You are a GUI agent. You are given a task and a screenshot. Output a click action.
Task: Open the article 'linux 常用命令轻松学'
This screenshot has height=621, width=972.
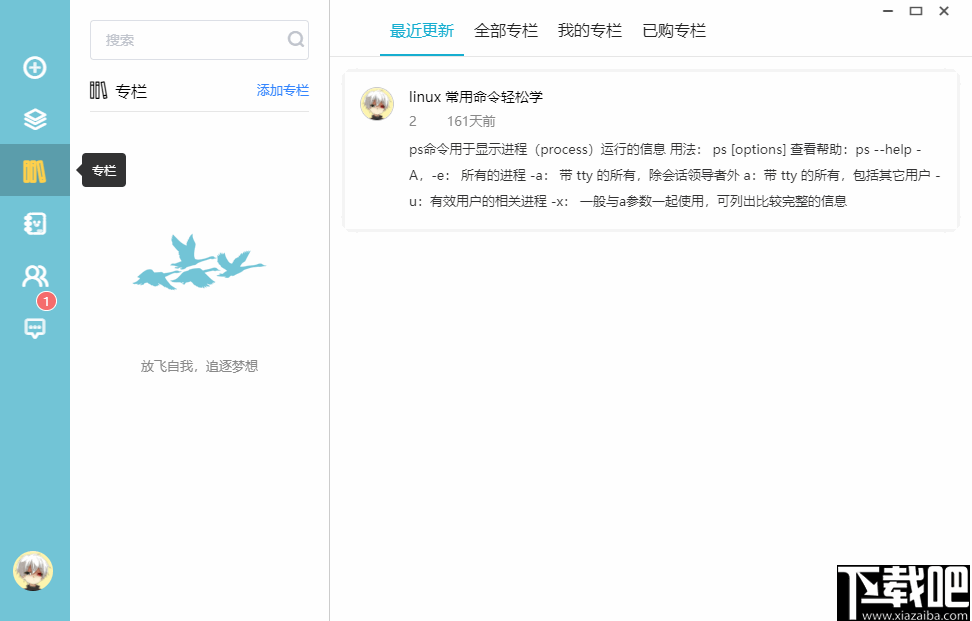tap(478, 97)
